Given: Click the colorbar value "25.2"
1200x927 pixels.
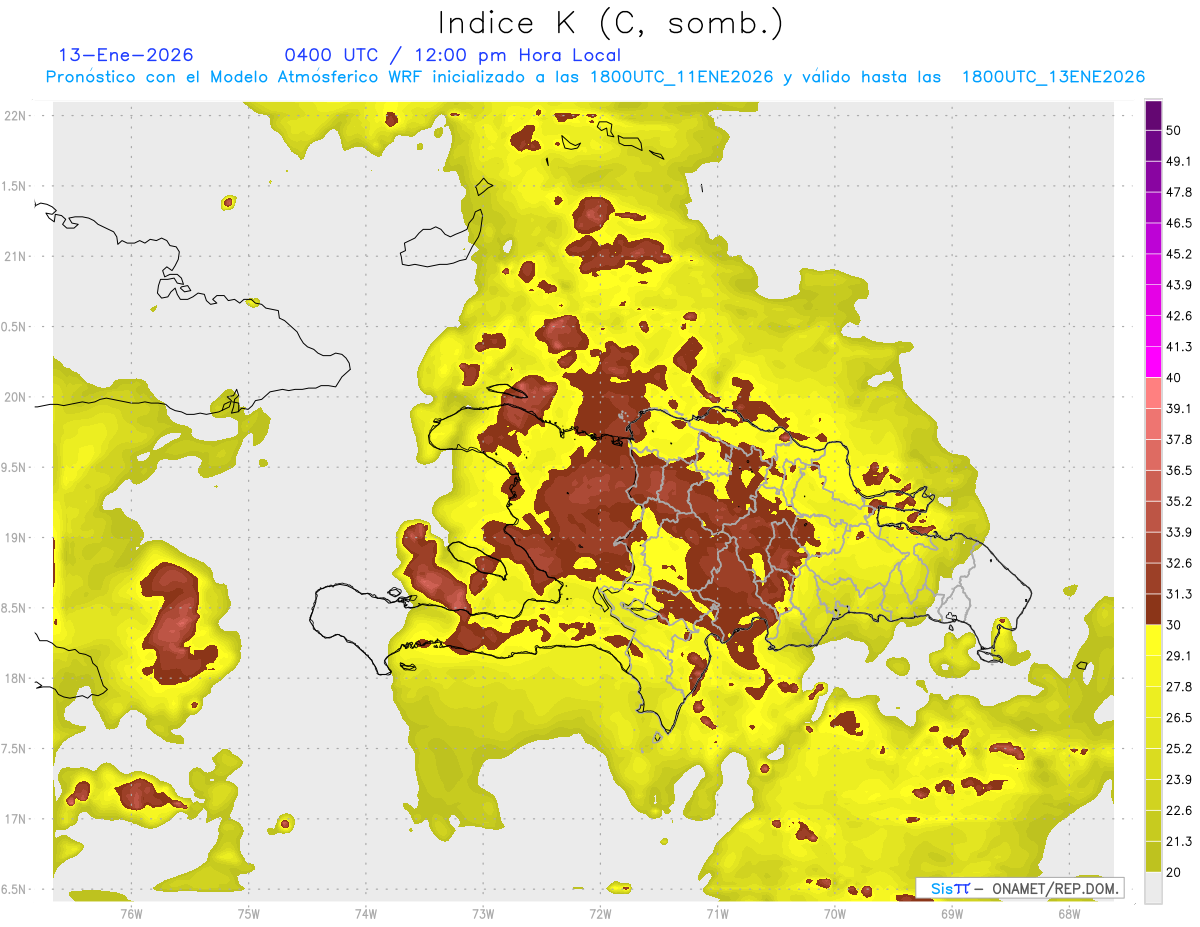Looking at the screenshot, I should click(x=1179, y=749).
